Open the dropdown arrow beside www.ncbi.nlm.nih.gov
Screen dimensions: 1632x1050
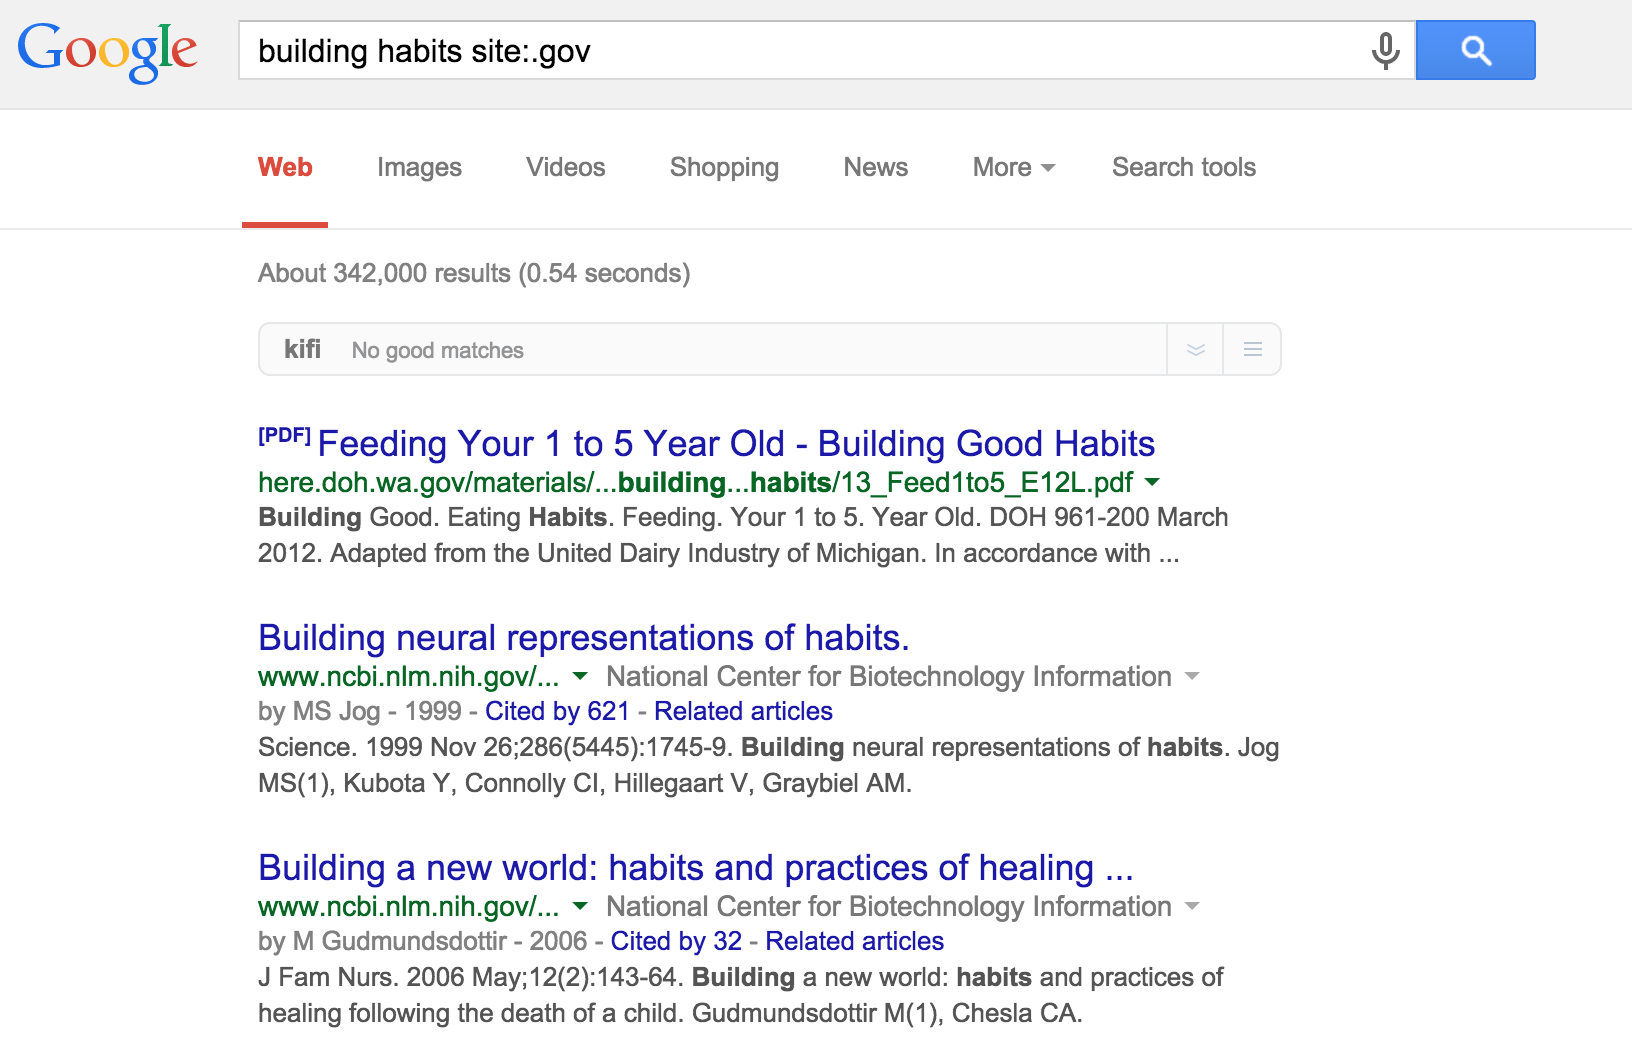pyautogui.click(x=580, y=677)
